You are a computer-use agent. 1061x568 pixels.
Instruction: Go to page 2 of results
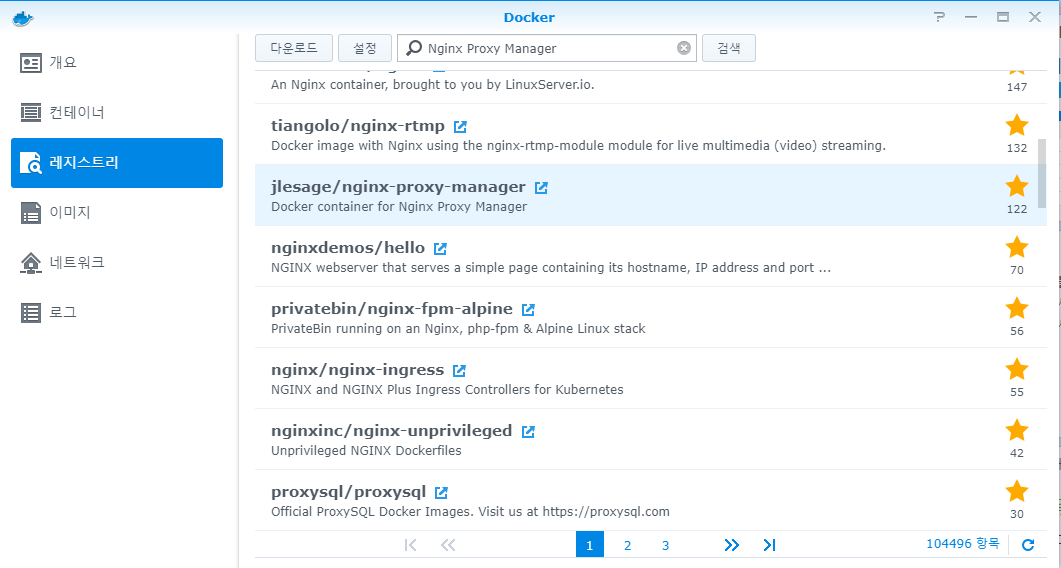[x=627, y=545]
